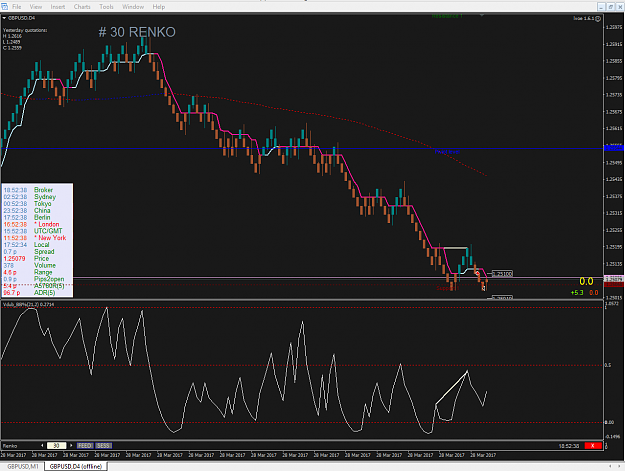Click the red X button in the Renko bar

click(x=593, y=445)
